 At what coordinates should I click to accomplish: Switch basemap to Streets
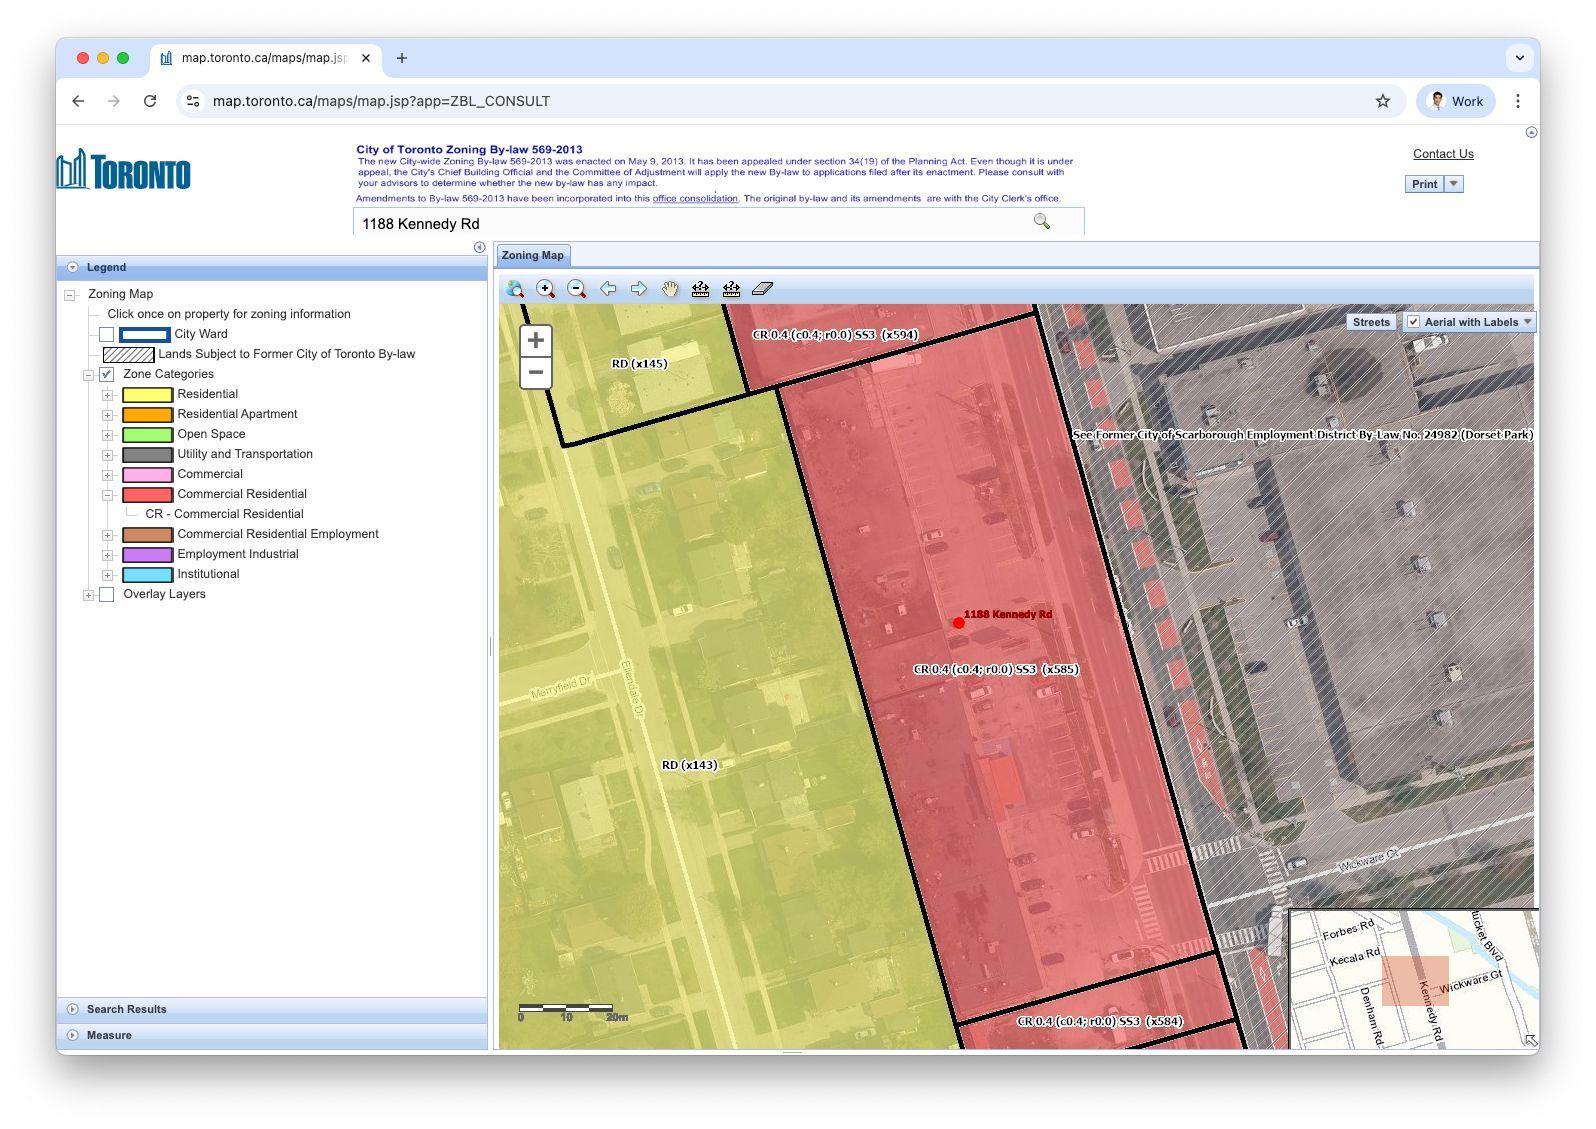[1371, 322]
